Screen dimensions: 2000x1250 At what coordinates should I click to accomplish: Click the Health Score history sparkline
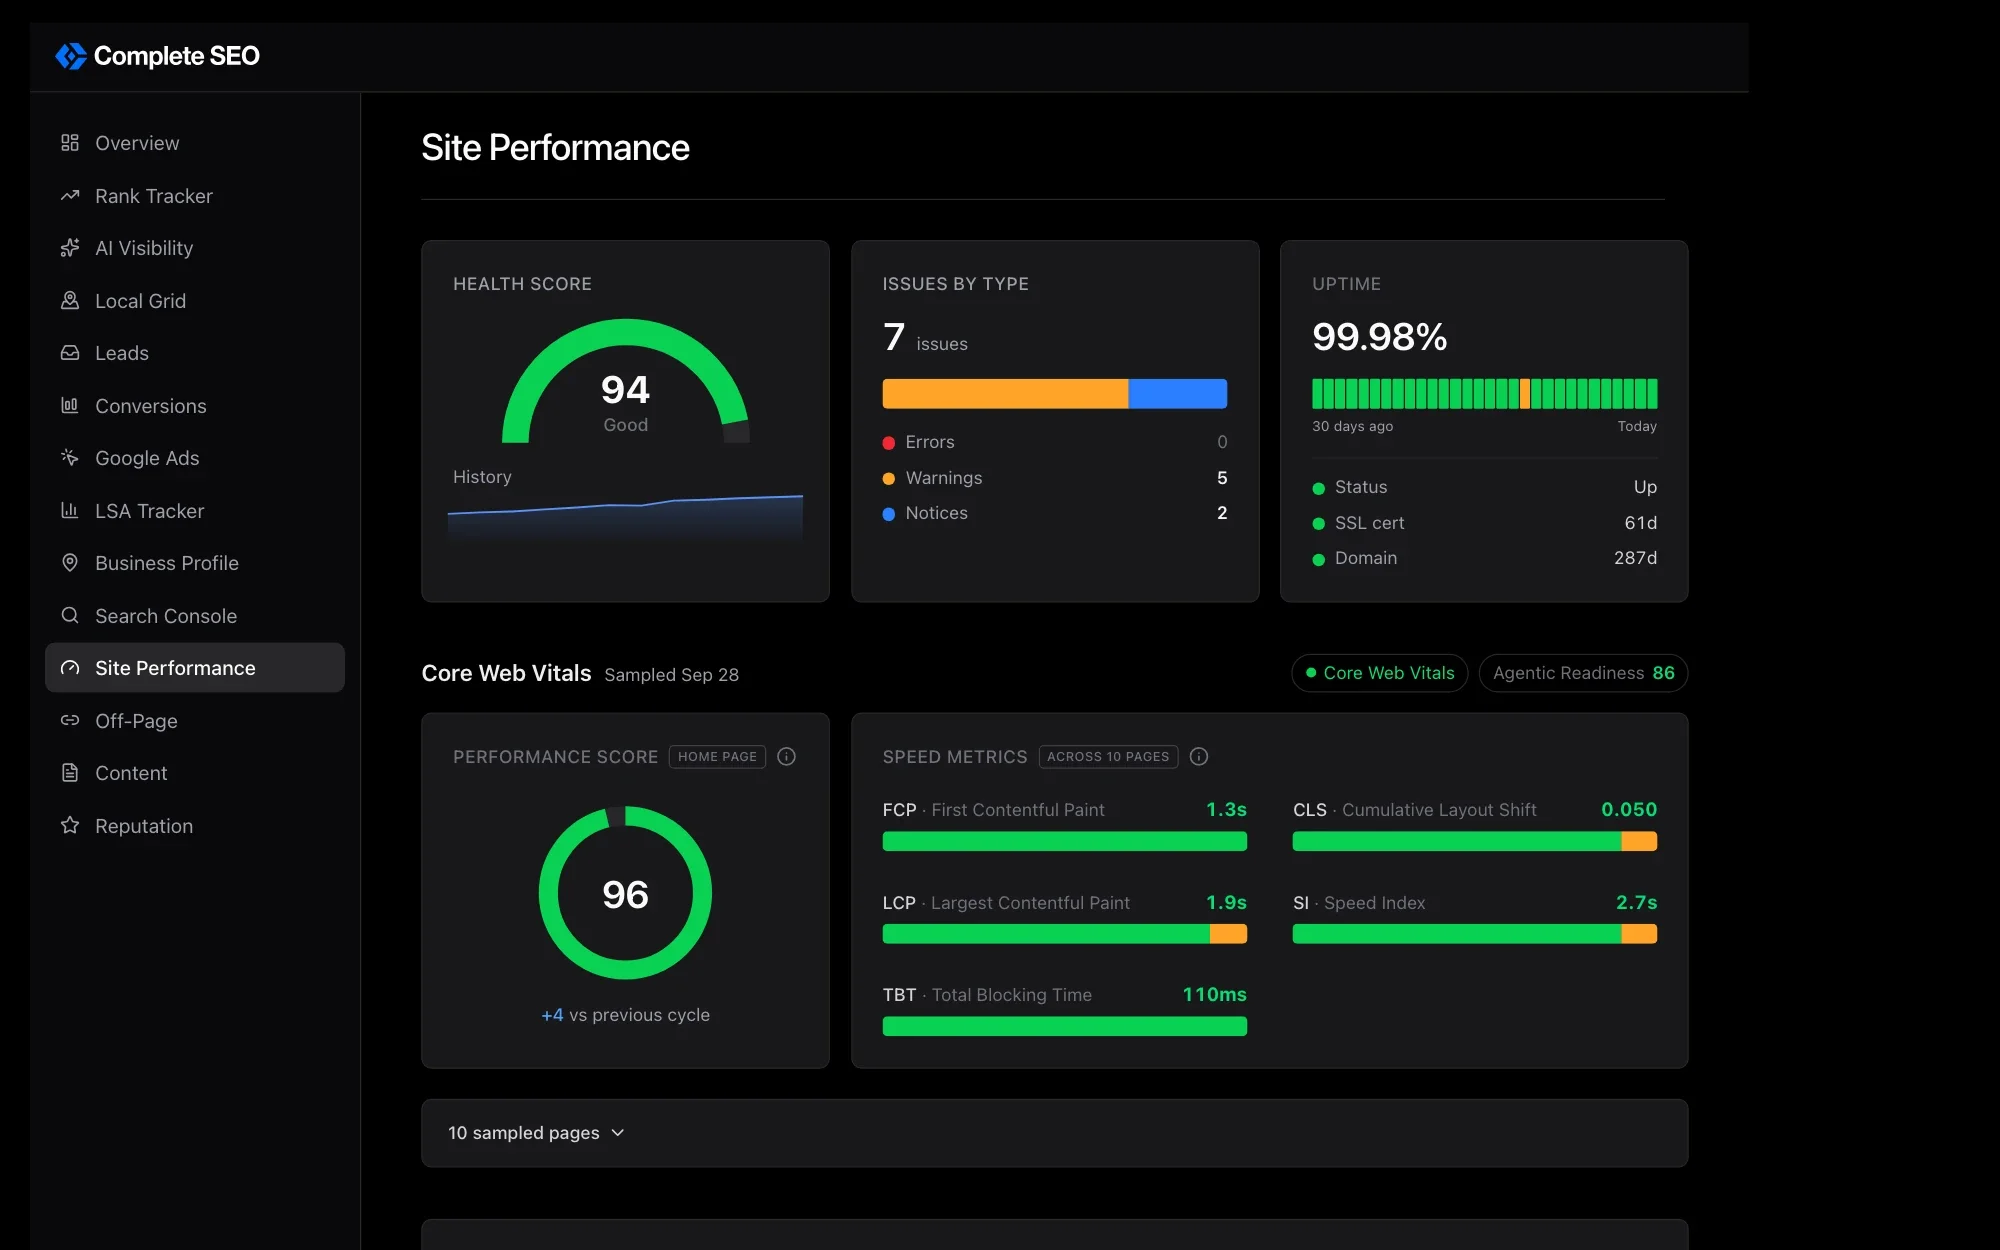tap(625, 517)
